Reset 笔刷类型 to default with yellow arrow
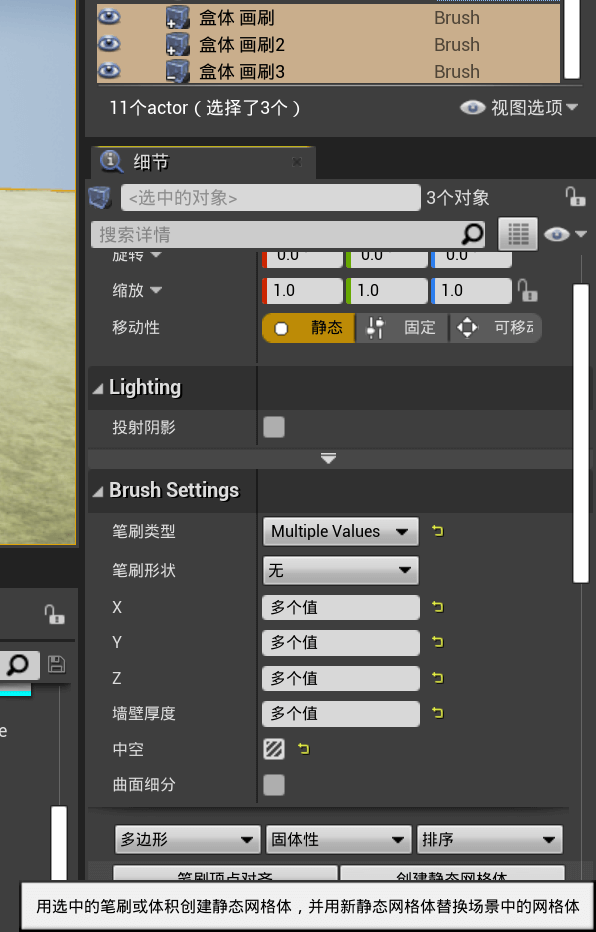596x932 pixels. point(438,531)
